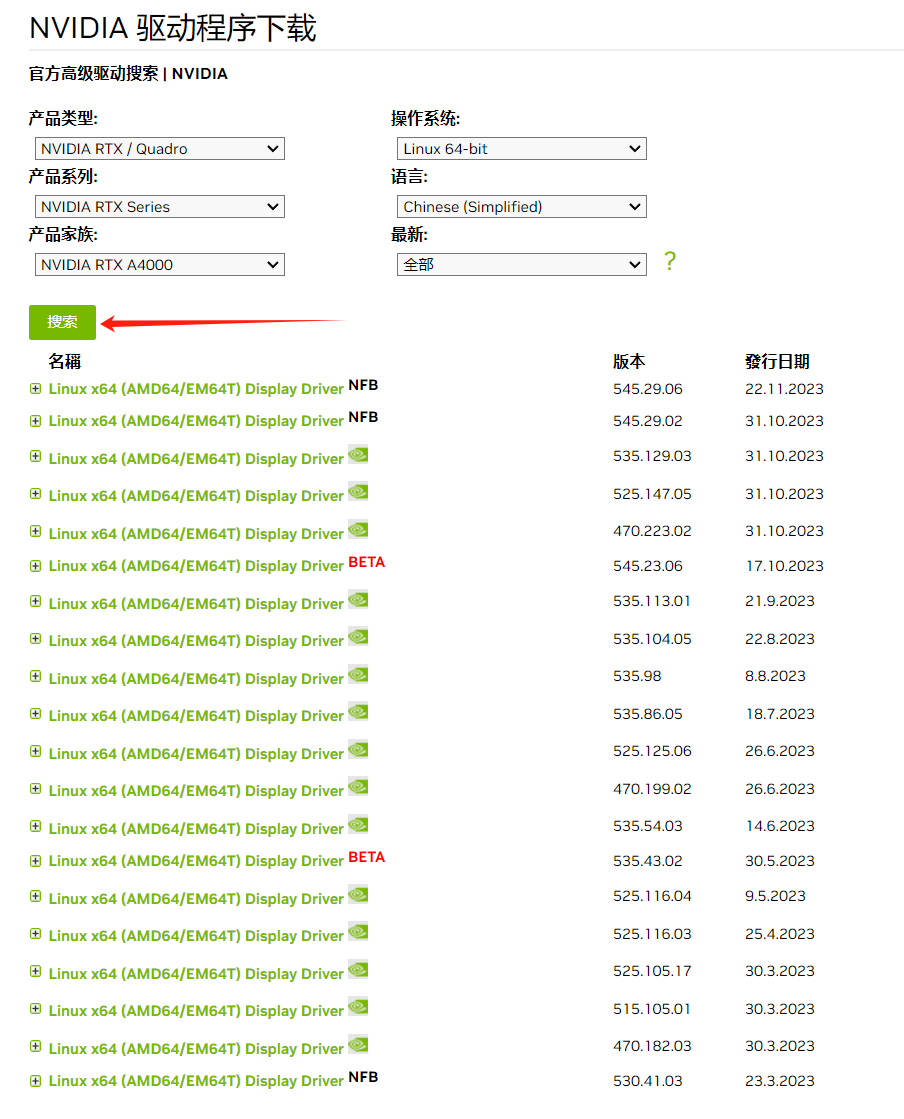Open the Display Driver link for version 525.147.05
The width and height of the screenshot is (904, 1119).
(x=196, y=496)
